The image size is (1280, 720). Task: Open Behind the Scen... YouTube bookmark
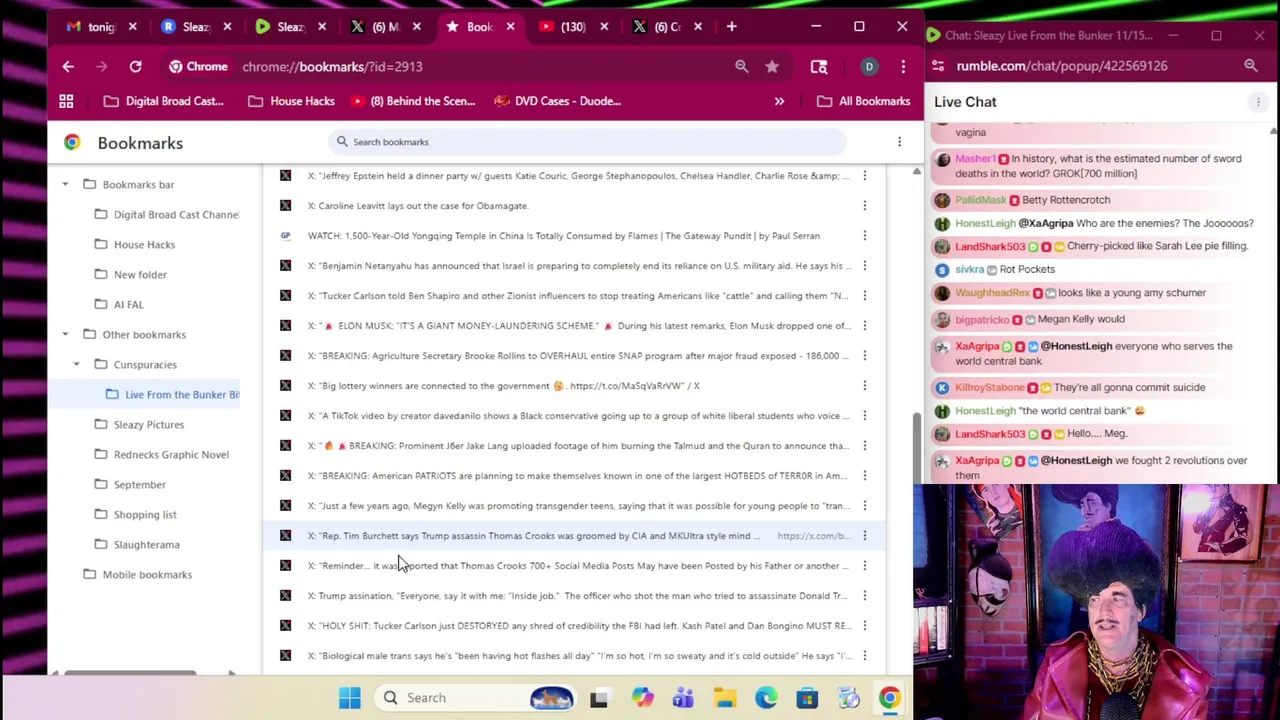pyautogui.click(x=413, y=101)
